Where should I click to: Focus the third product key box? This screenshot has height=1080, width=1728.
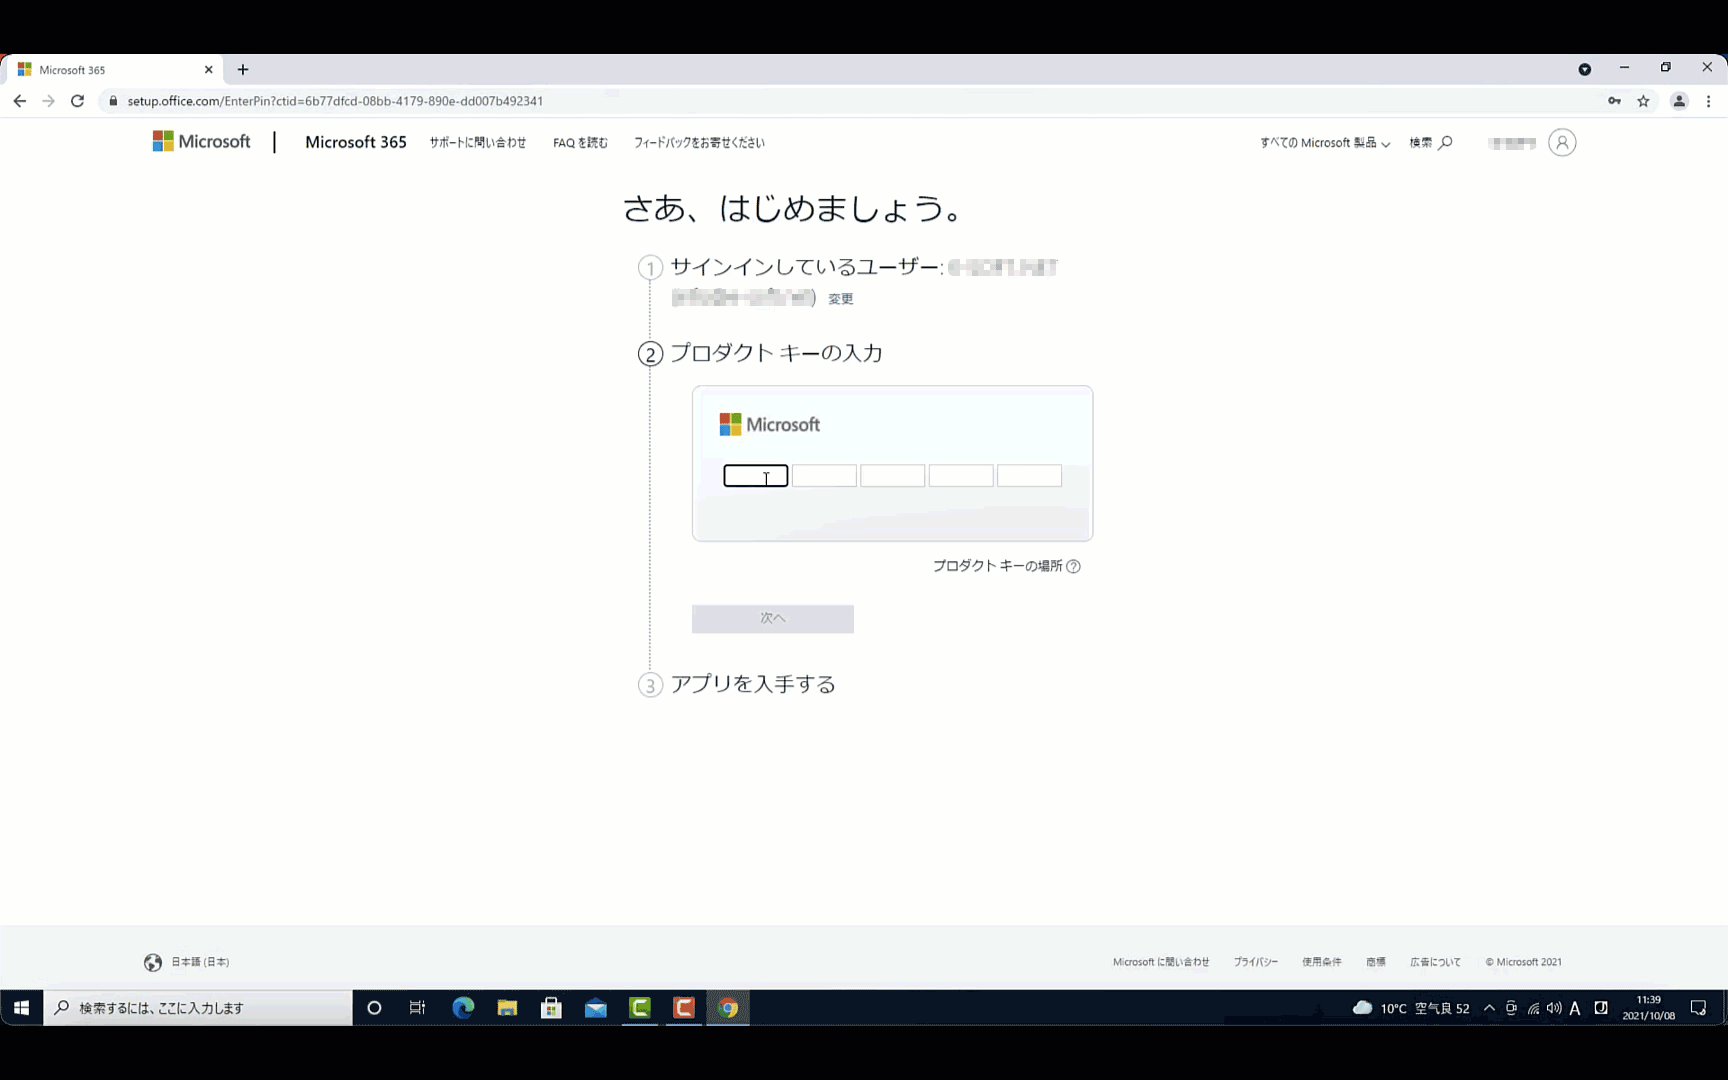(893, 476)
